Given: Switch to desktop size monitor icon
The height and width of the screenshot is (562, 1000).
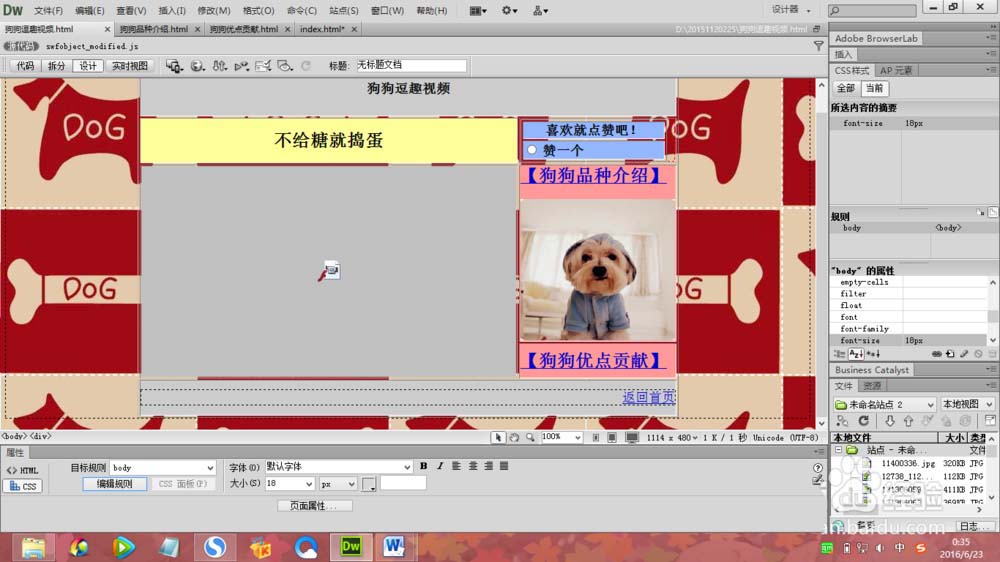Looking at the screenshot, I should 632,438.
